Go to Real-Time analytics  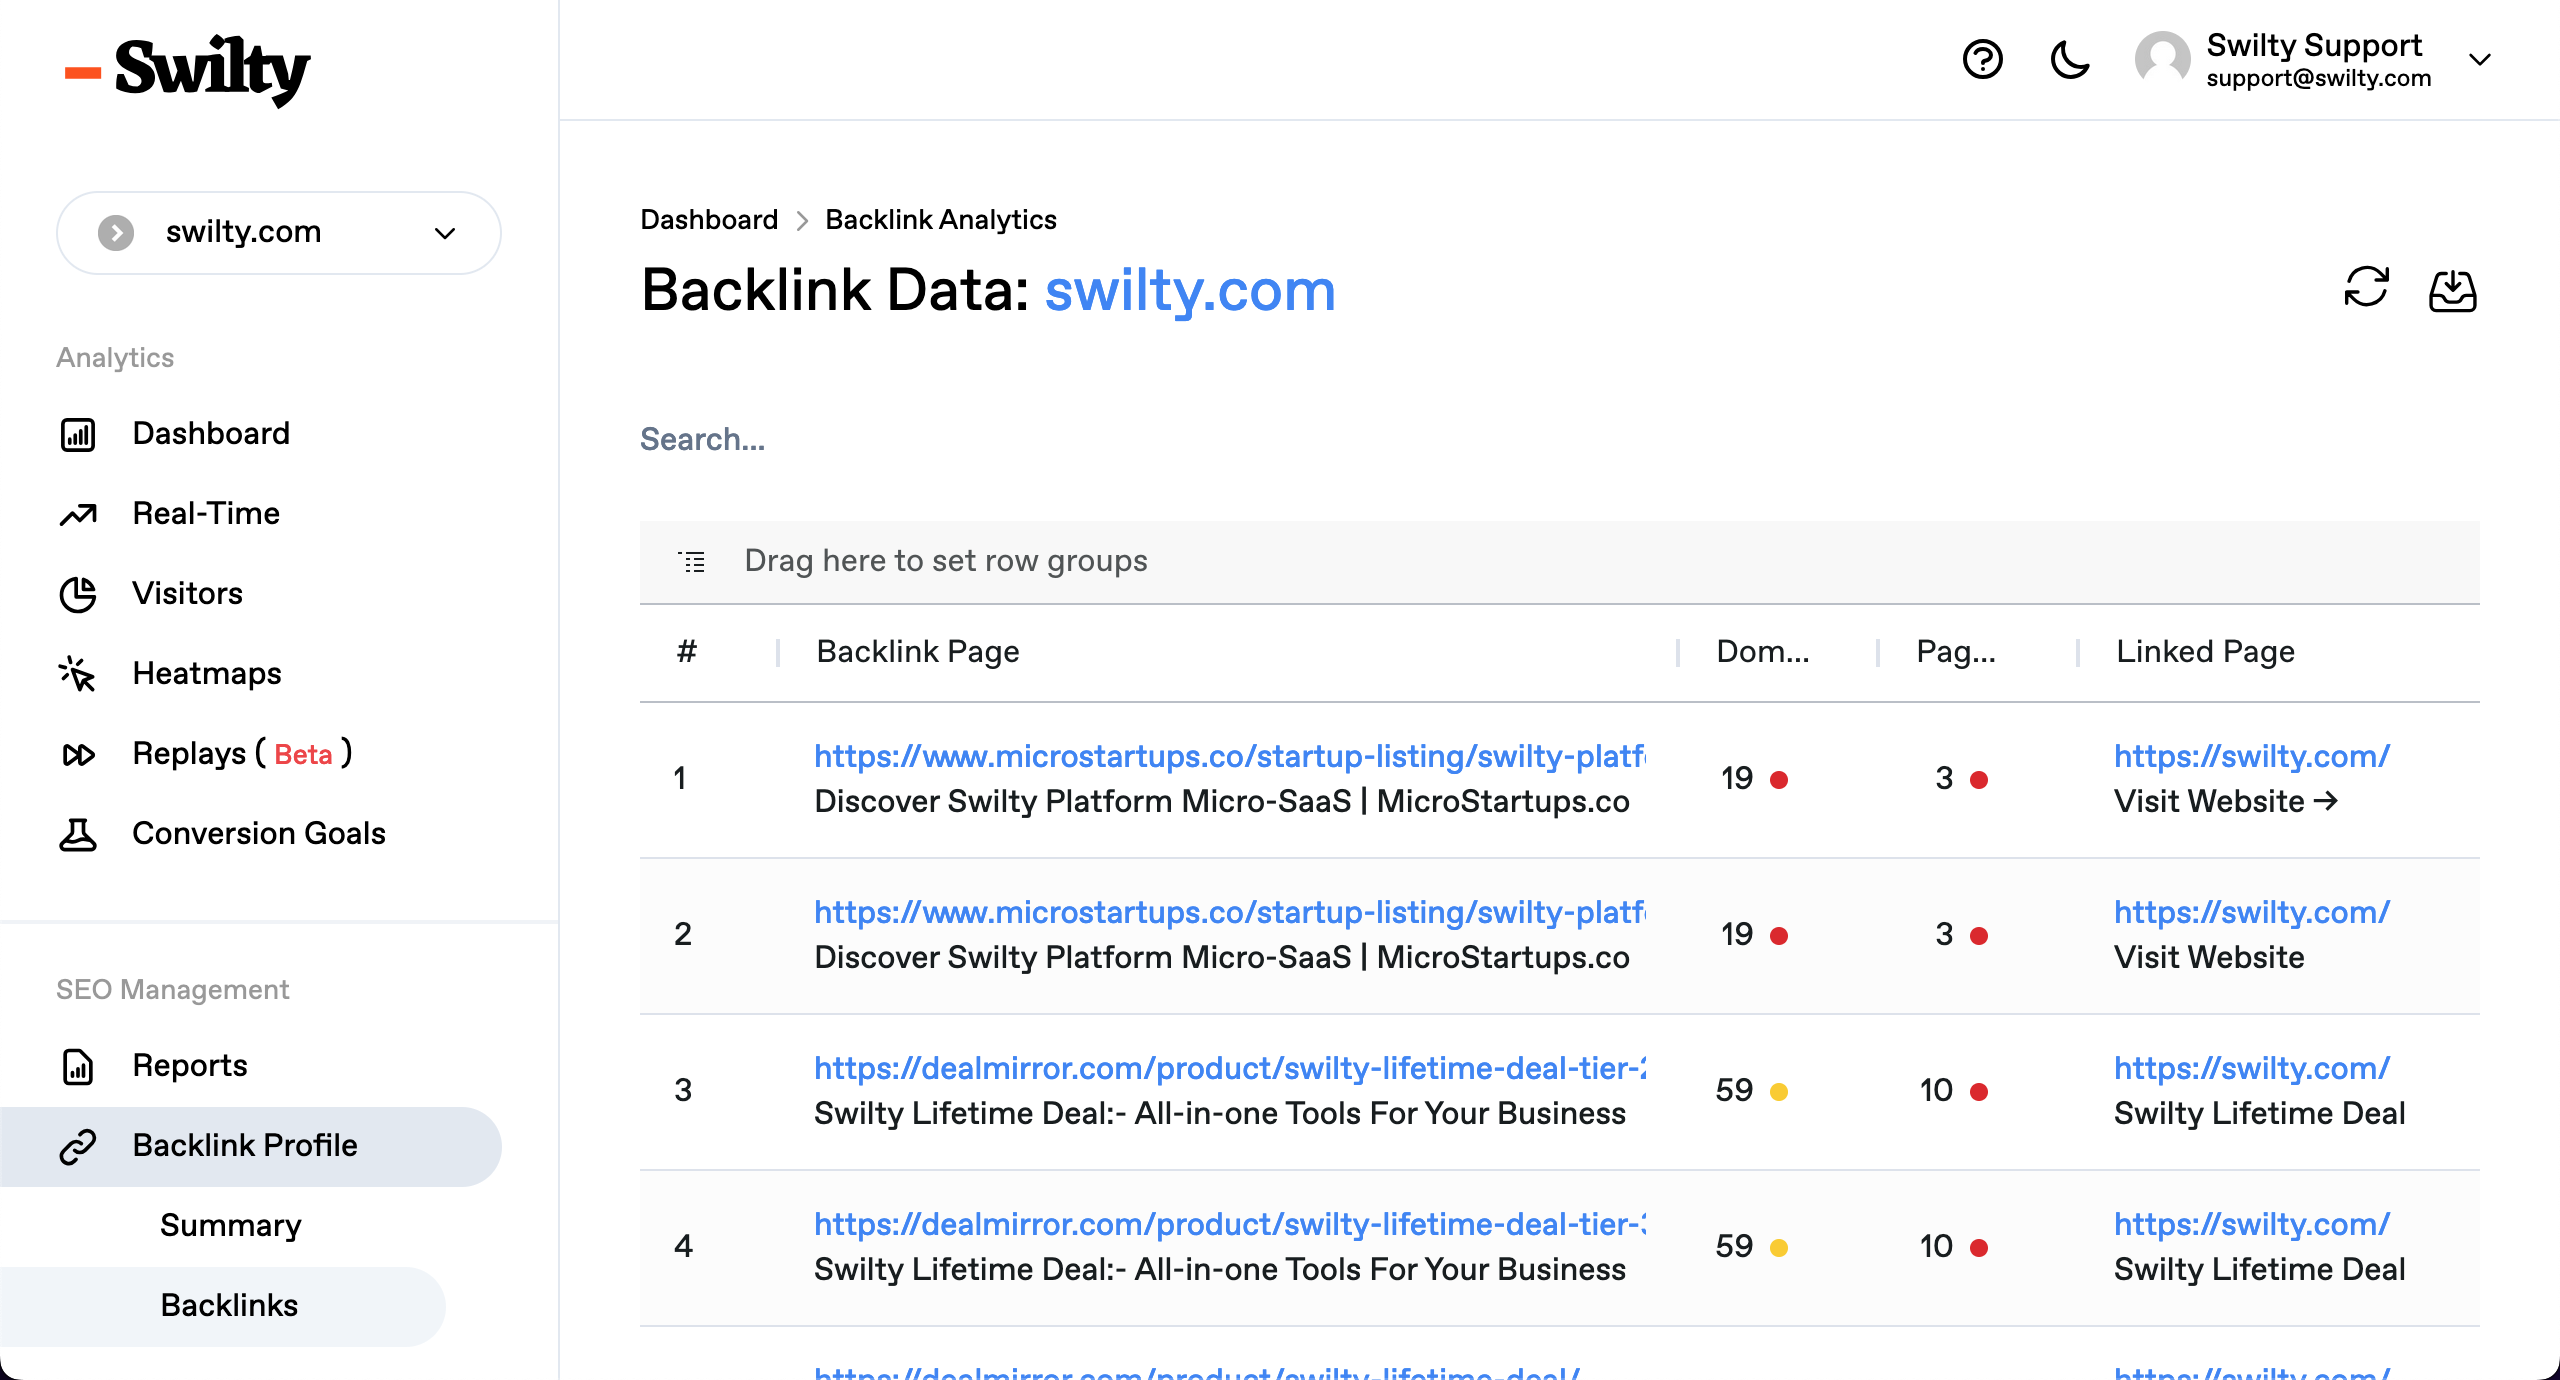(206, 513)
